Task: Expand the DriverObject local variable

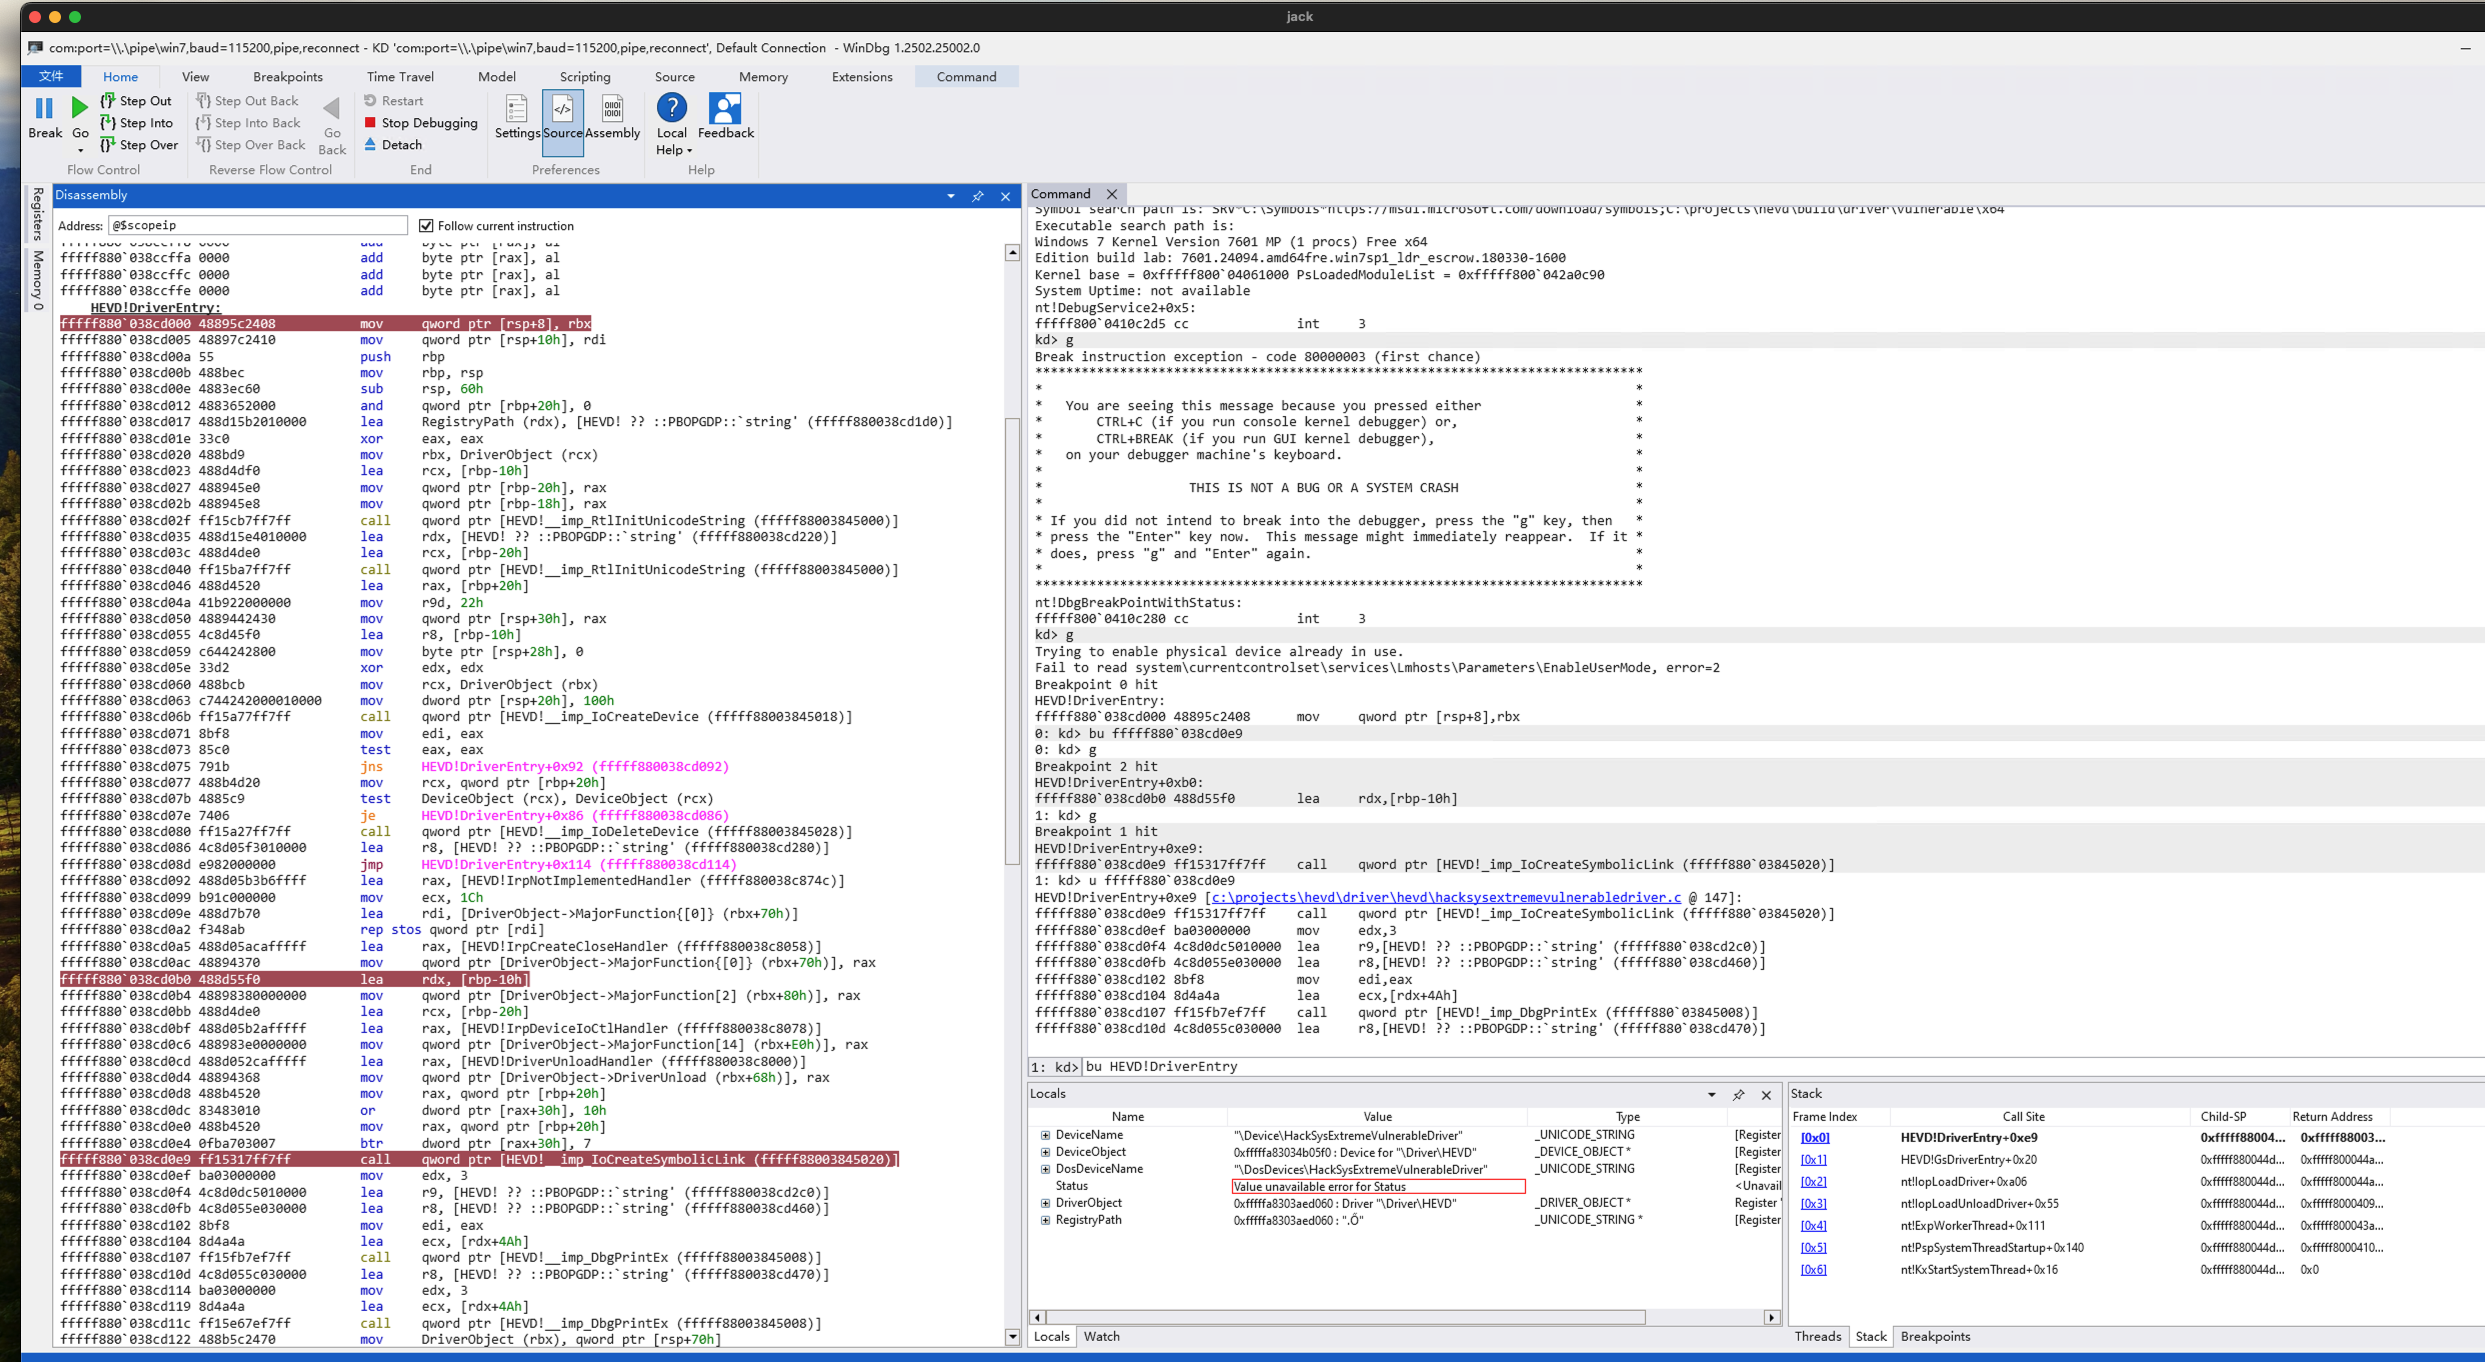Action: coord(1045,1203)
